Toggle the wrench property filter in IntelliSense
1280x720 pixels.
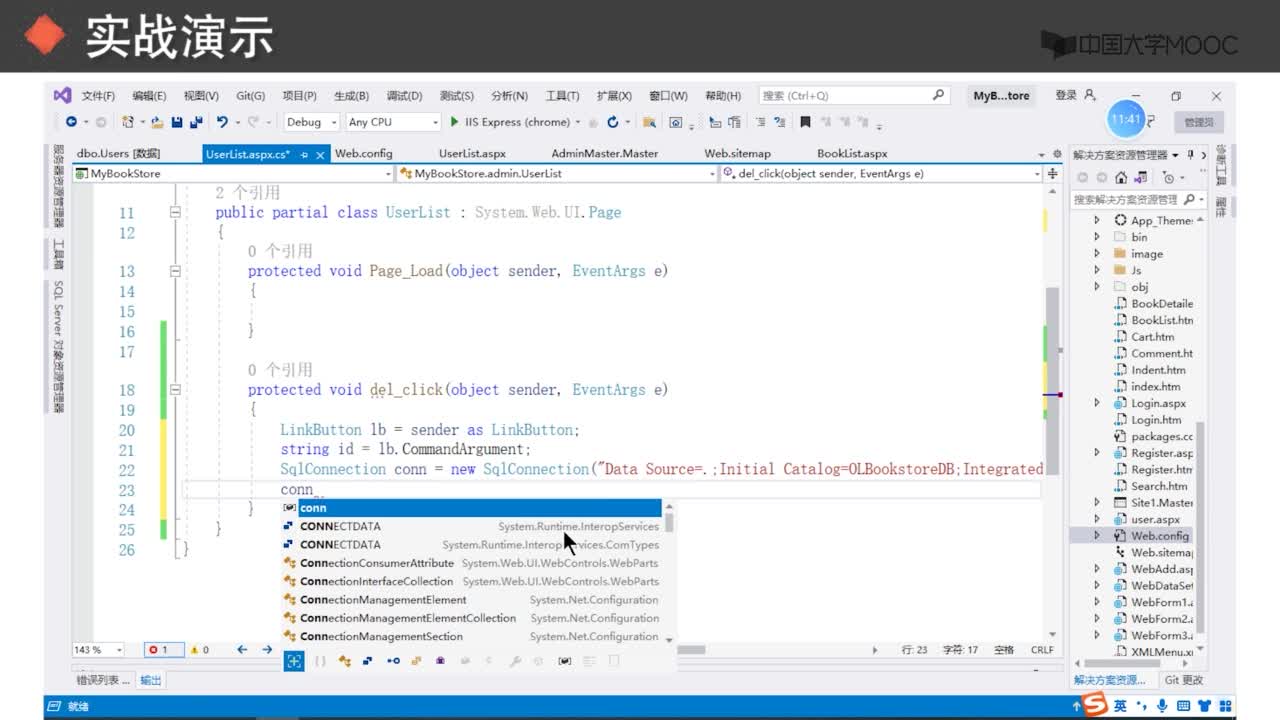tap(515, 661)
